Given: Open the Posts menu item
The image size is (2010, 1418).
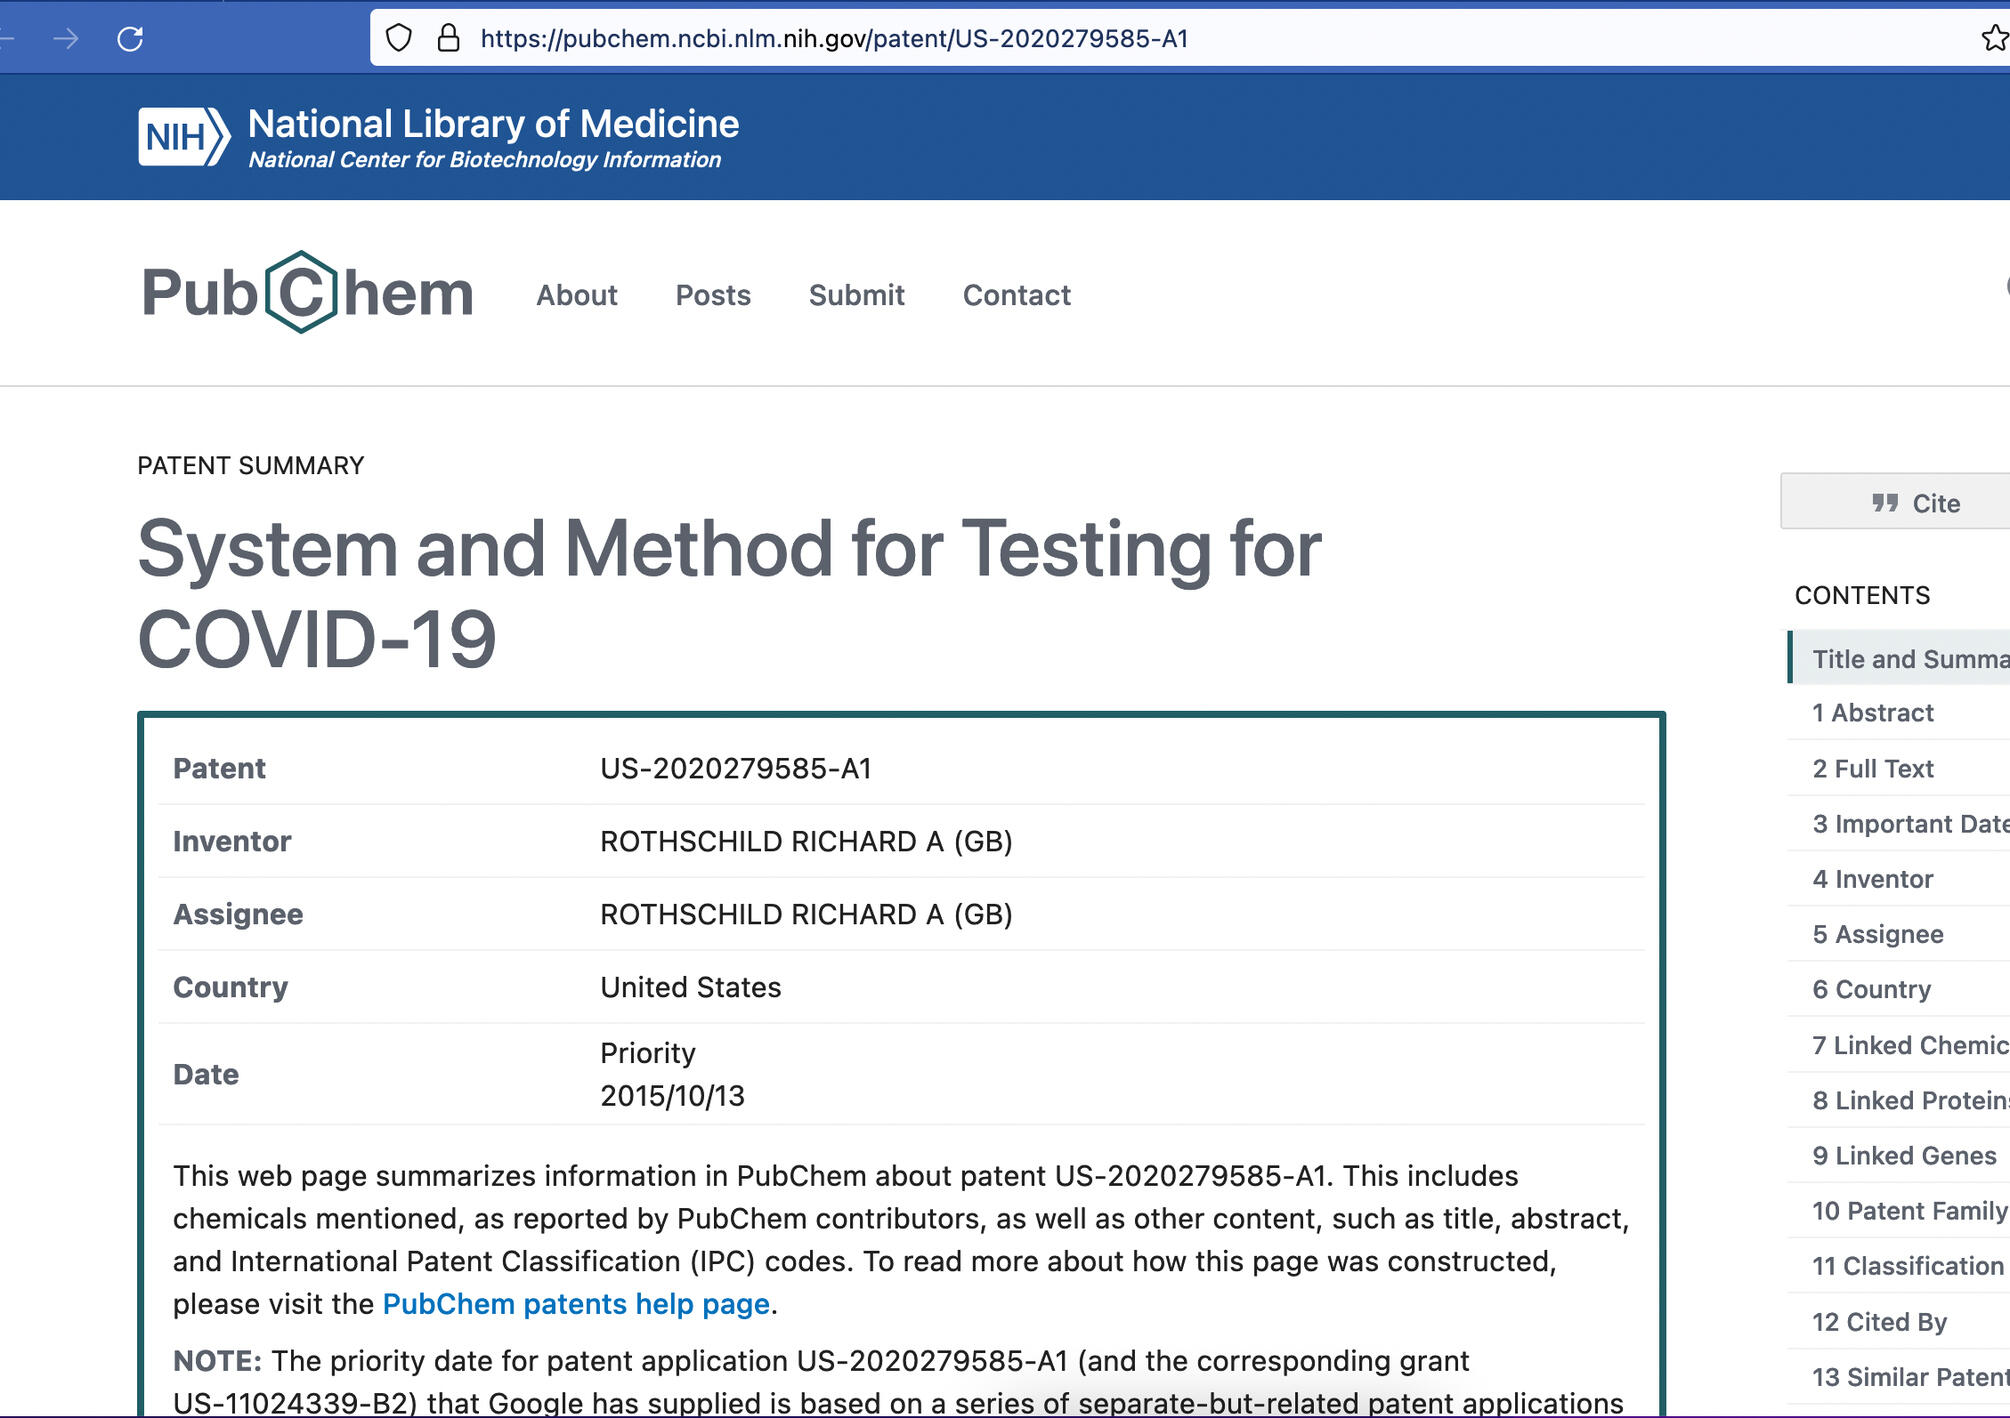Looking at the screenshot, I should click(x=713, y=295).
